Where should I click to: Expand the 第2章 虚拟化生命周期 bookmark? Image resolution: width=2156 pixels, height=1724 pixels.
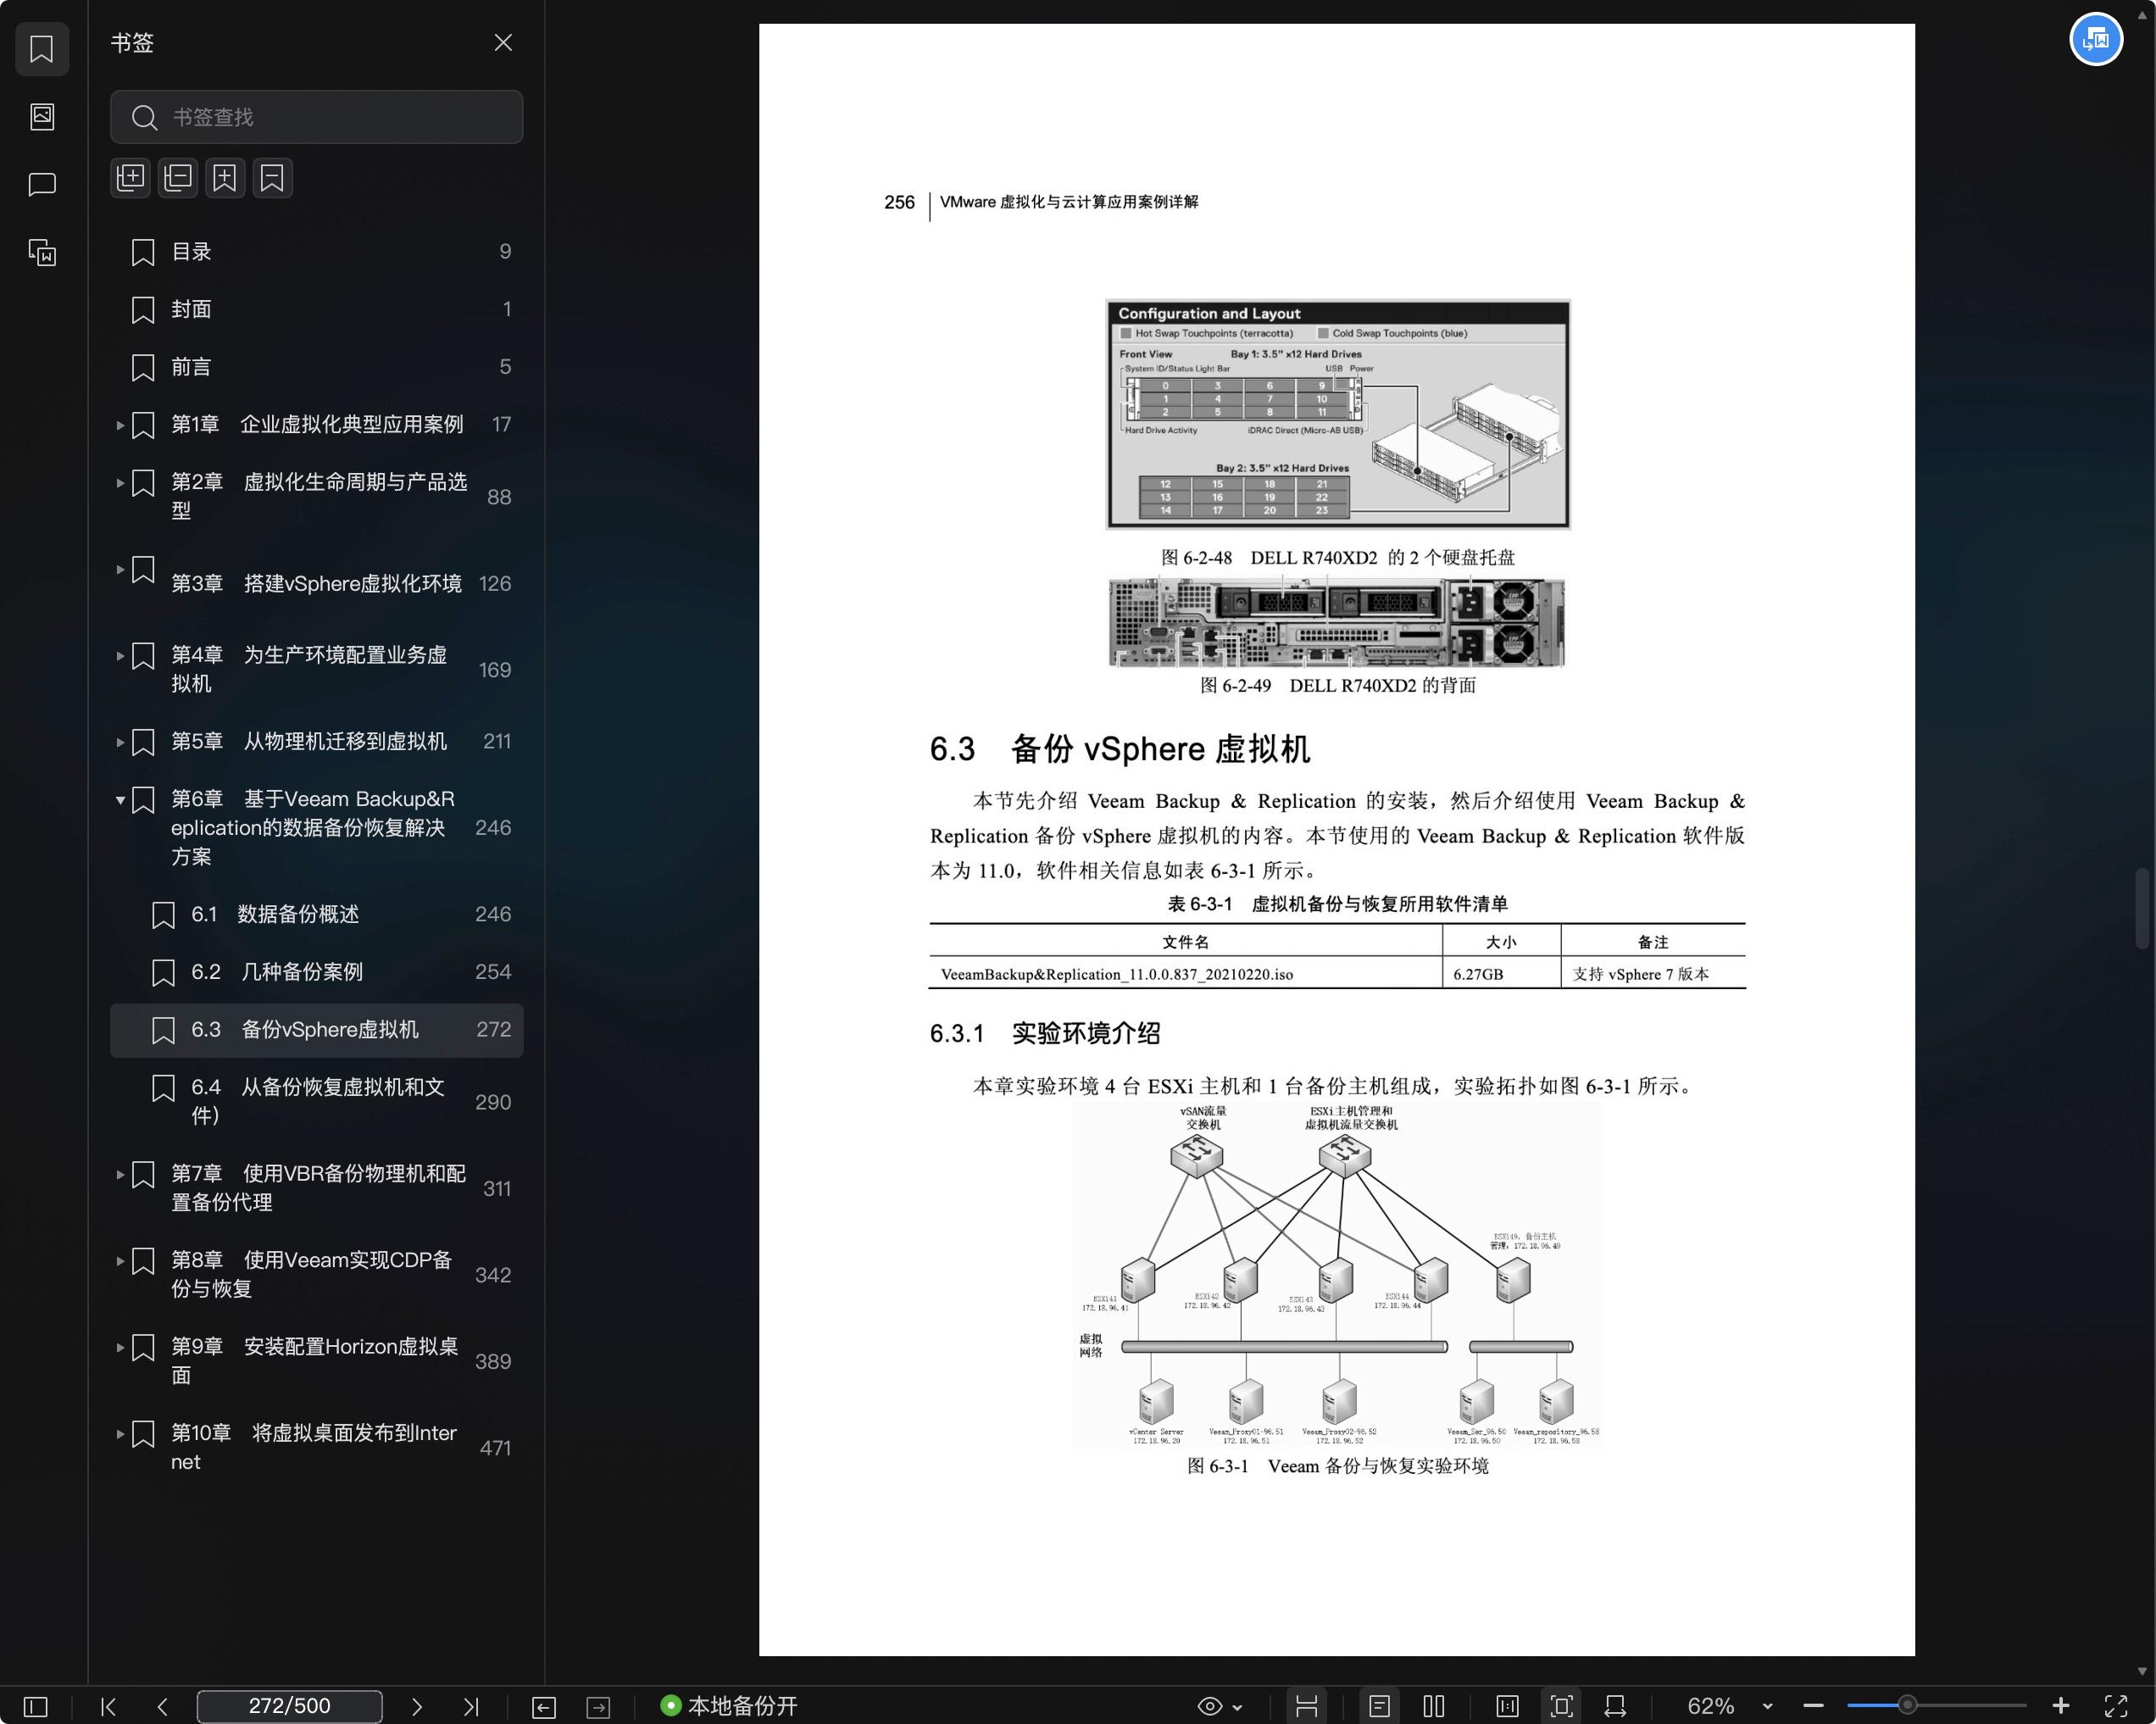click(120, 483)
